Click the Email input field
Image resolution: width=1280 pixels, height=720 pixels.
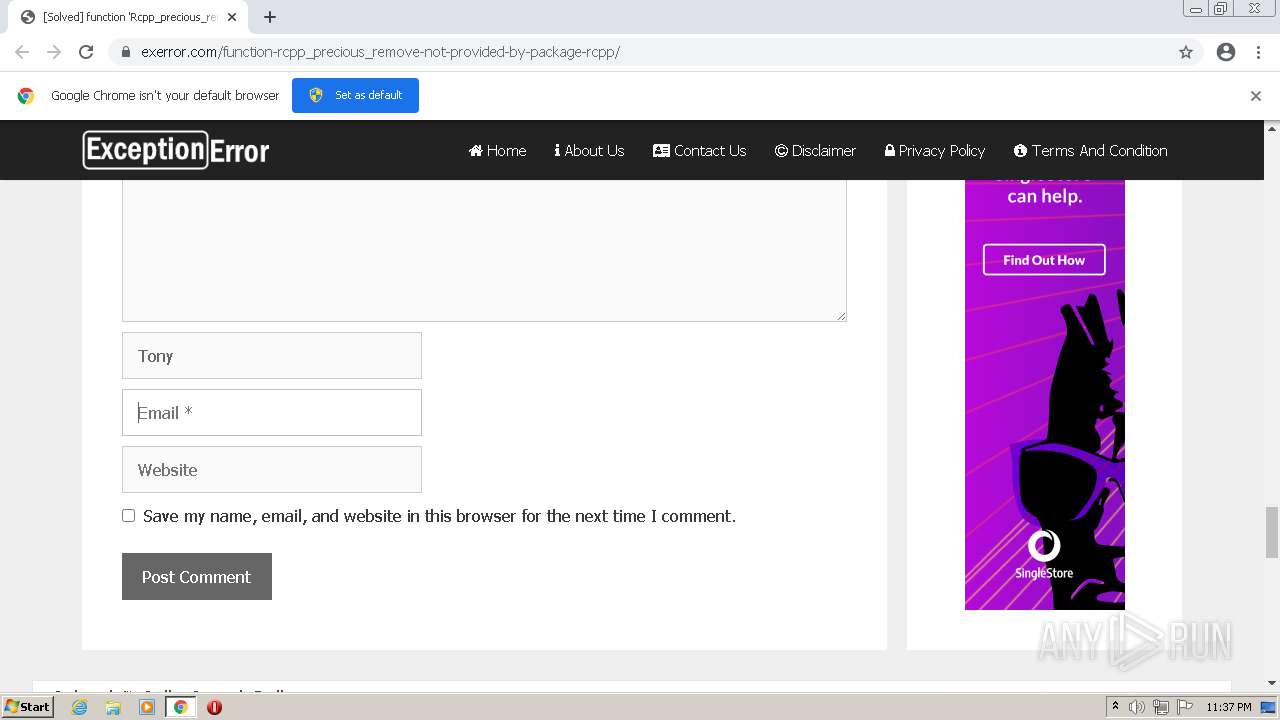272,412
